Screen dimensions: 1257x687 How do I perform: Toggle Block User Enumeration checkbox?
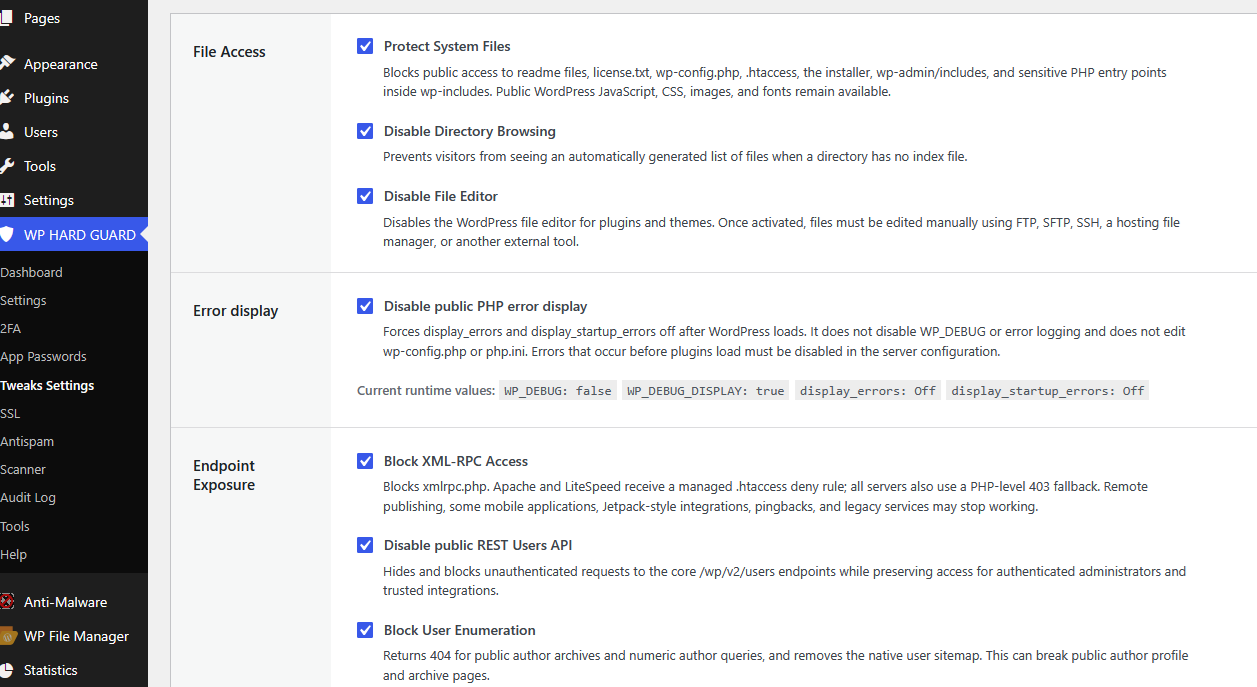click(365, 630)
